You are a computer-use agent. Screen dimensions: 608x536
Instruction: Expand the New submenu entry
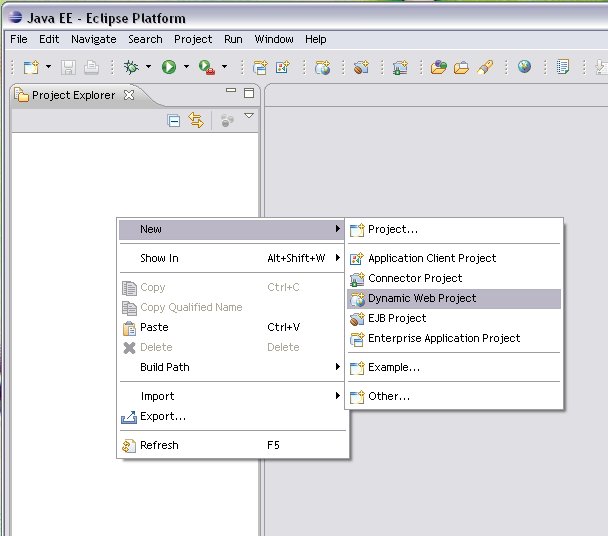[231, 229]
